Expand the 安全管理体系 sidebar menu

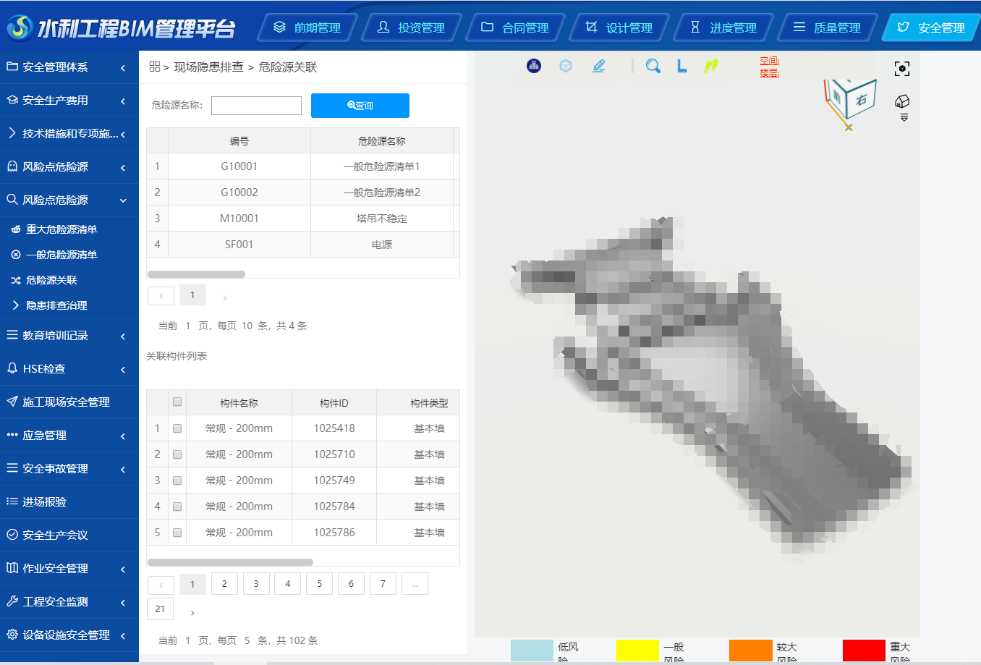[x=69, y=68]
